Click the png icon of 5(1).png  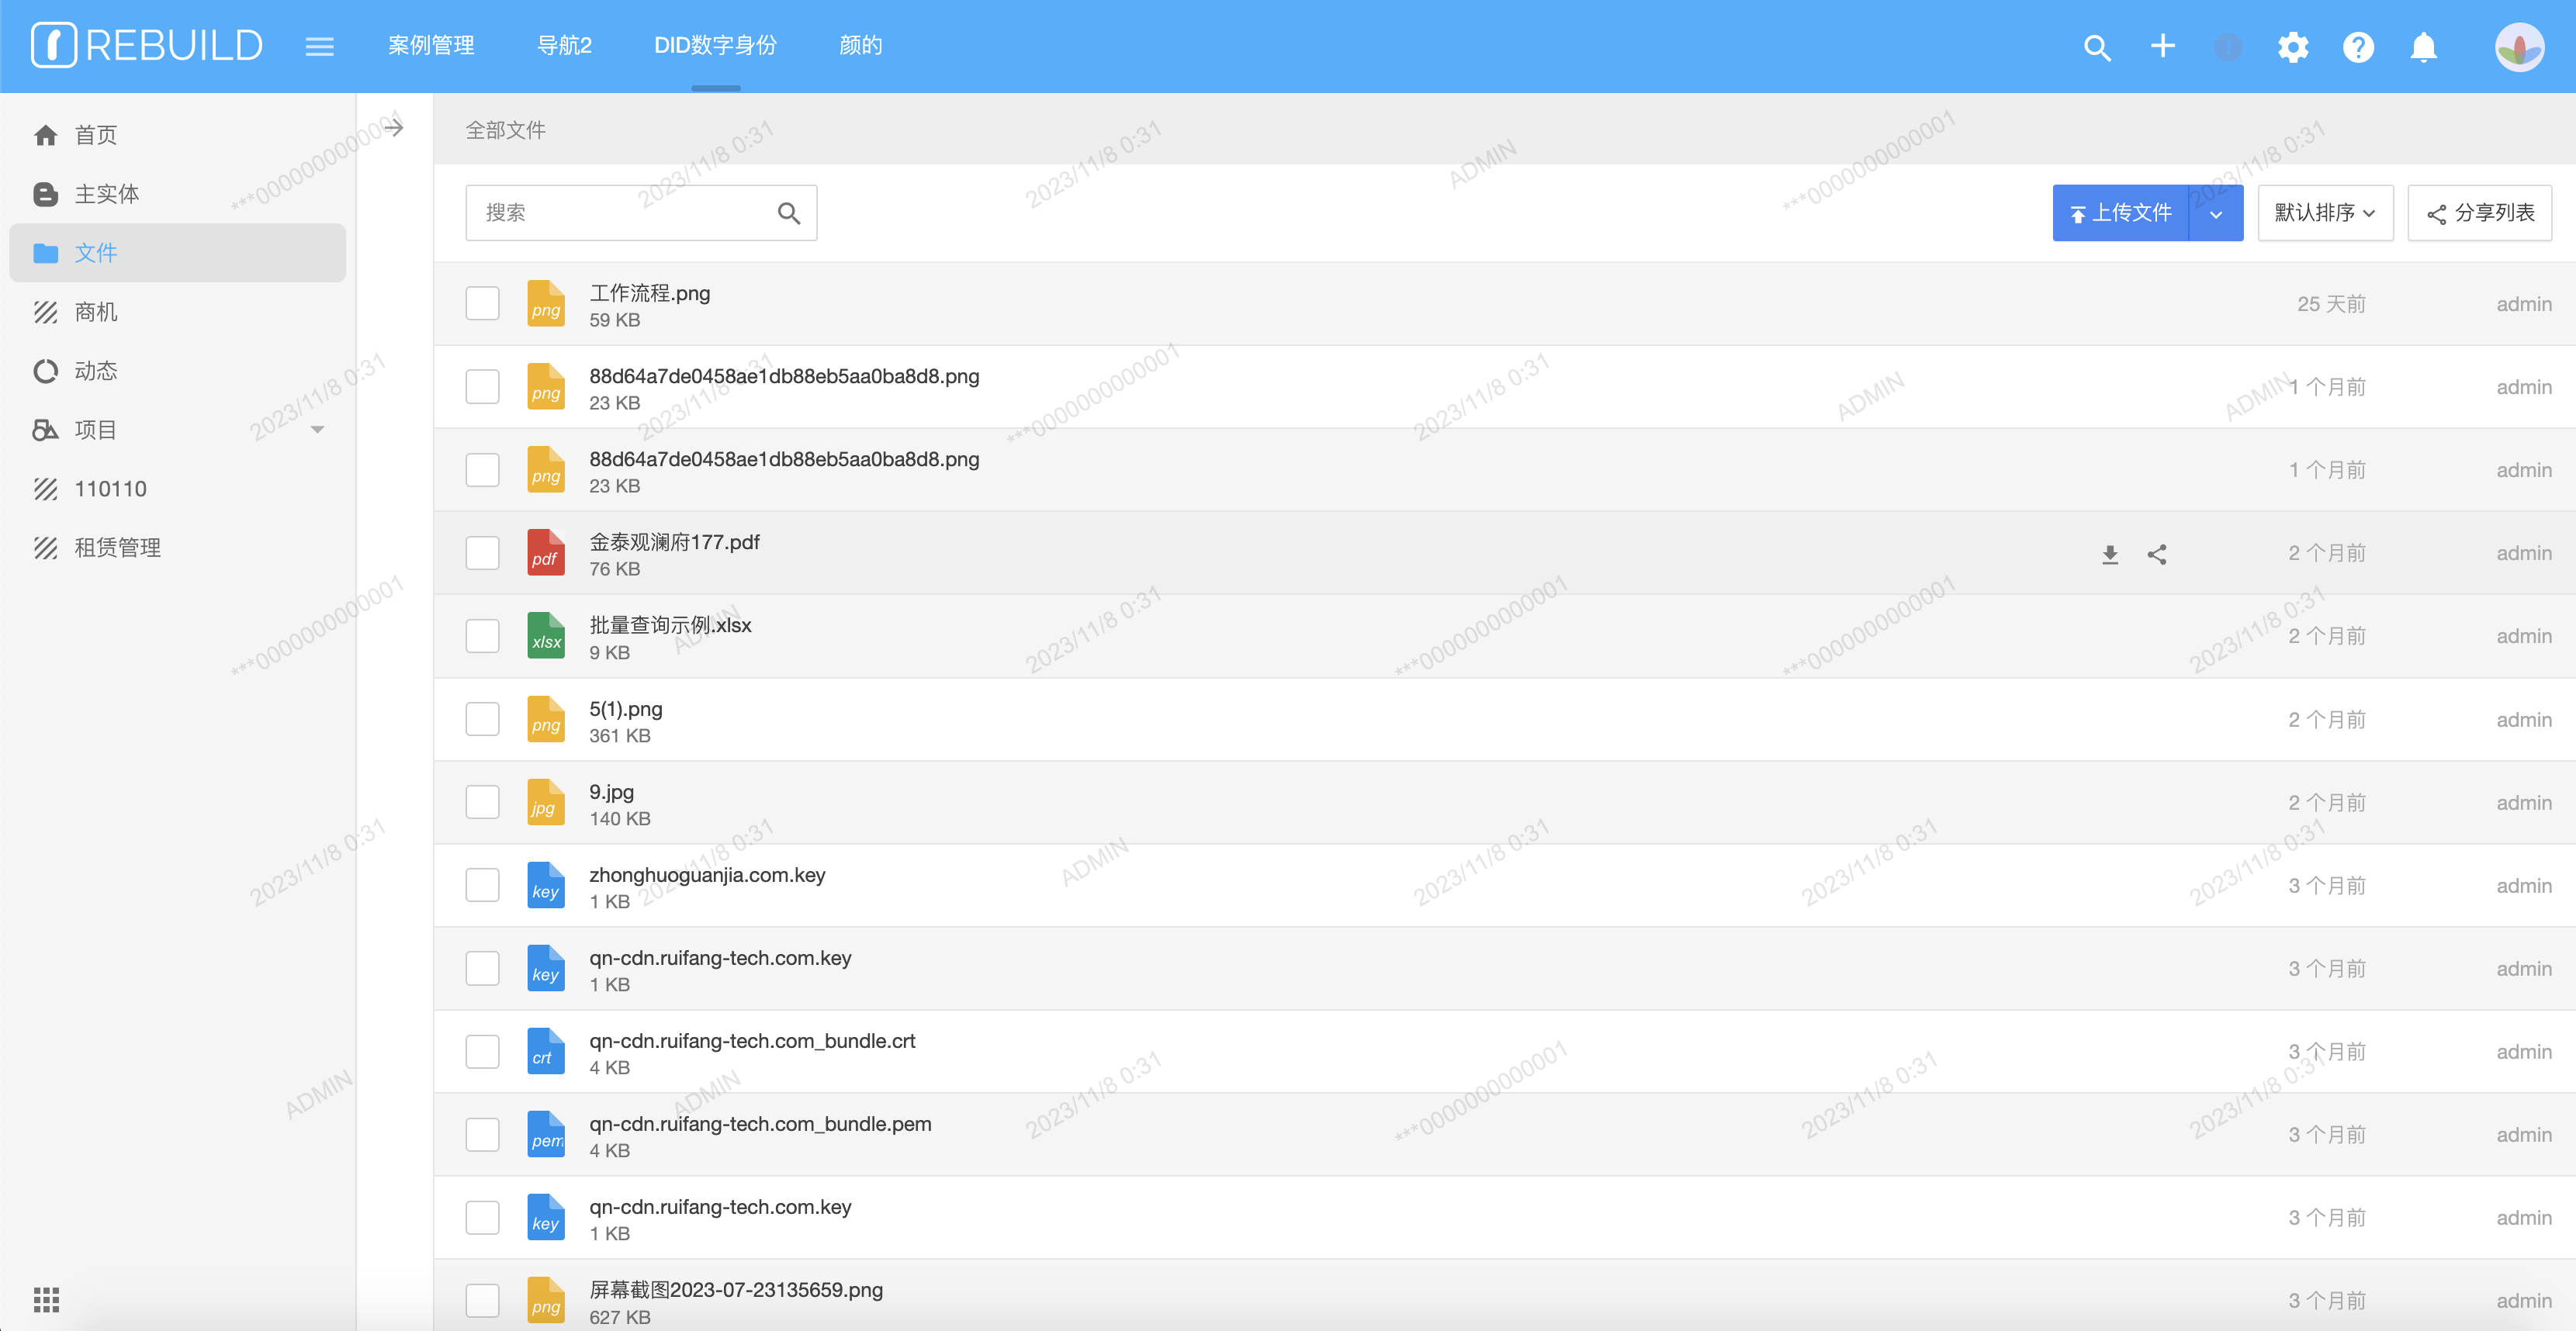tap(546, 719)
